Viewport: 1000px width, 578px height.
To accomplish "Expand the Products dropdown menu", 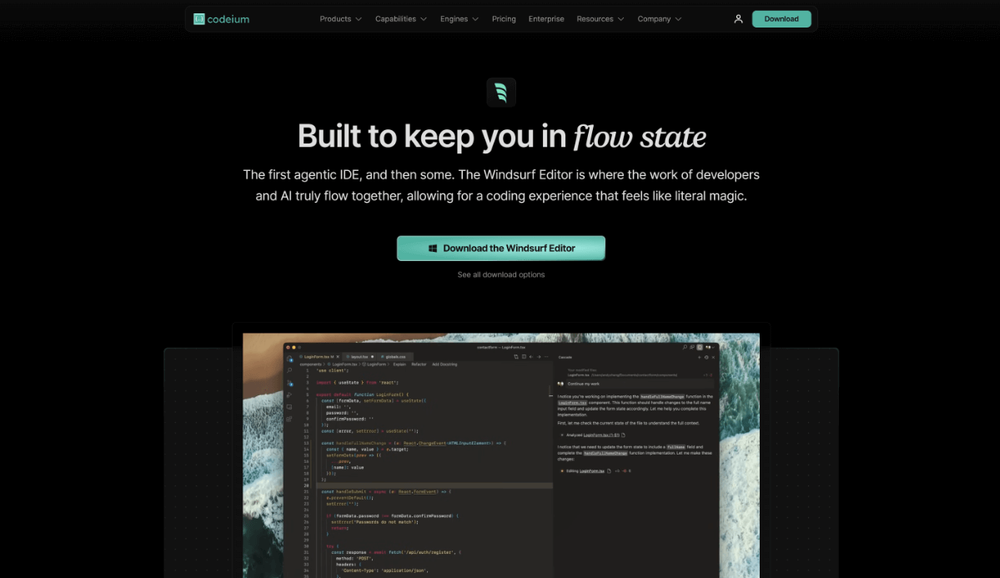I will pos(341,19).
